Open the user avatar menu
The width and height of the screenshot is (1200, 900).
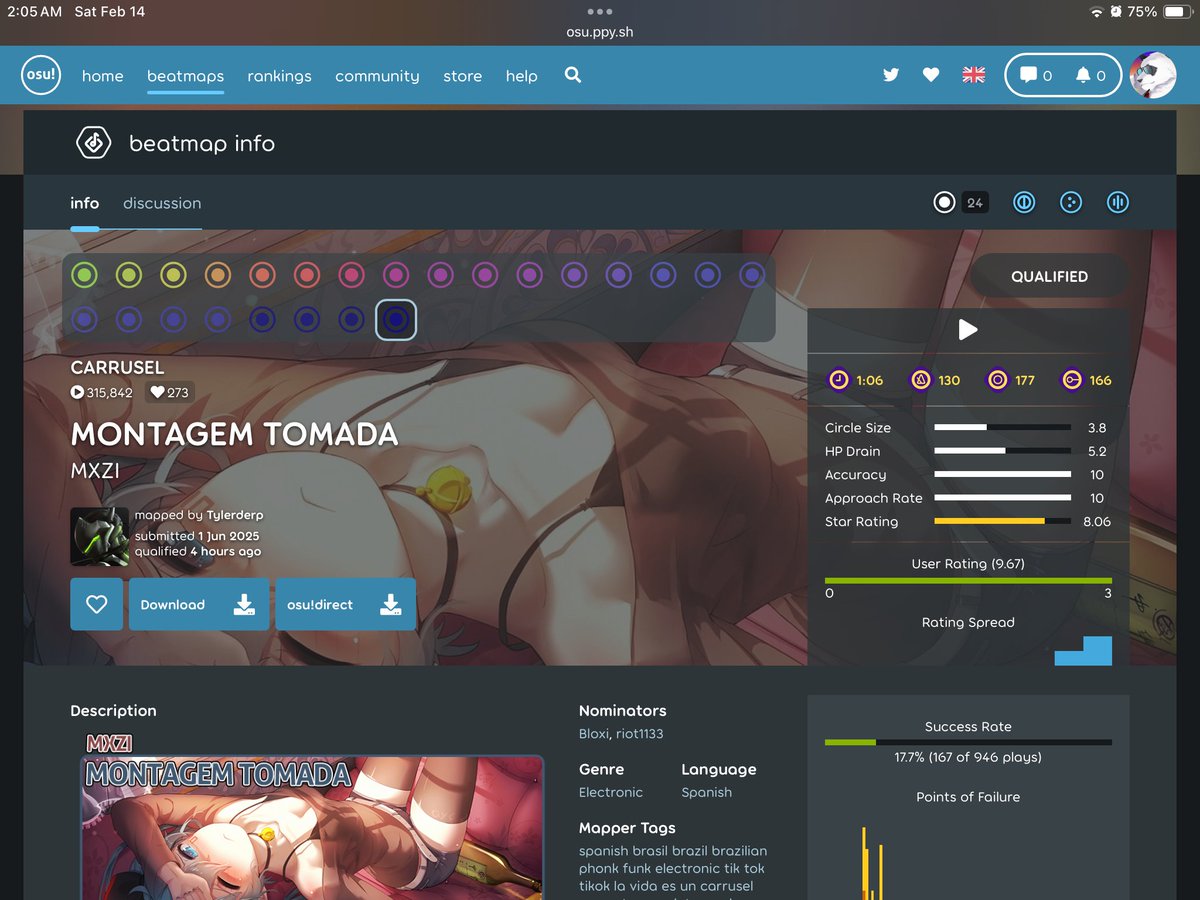coord(1153,75)
